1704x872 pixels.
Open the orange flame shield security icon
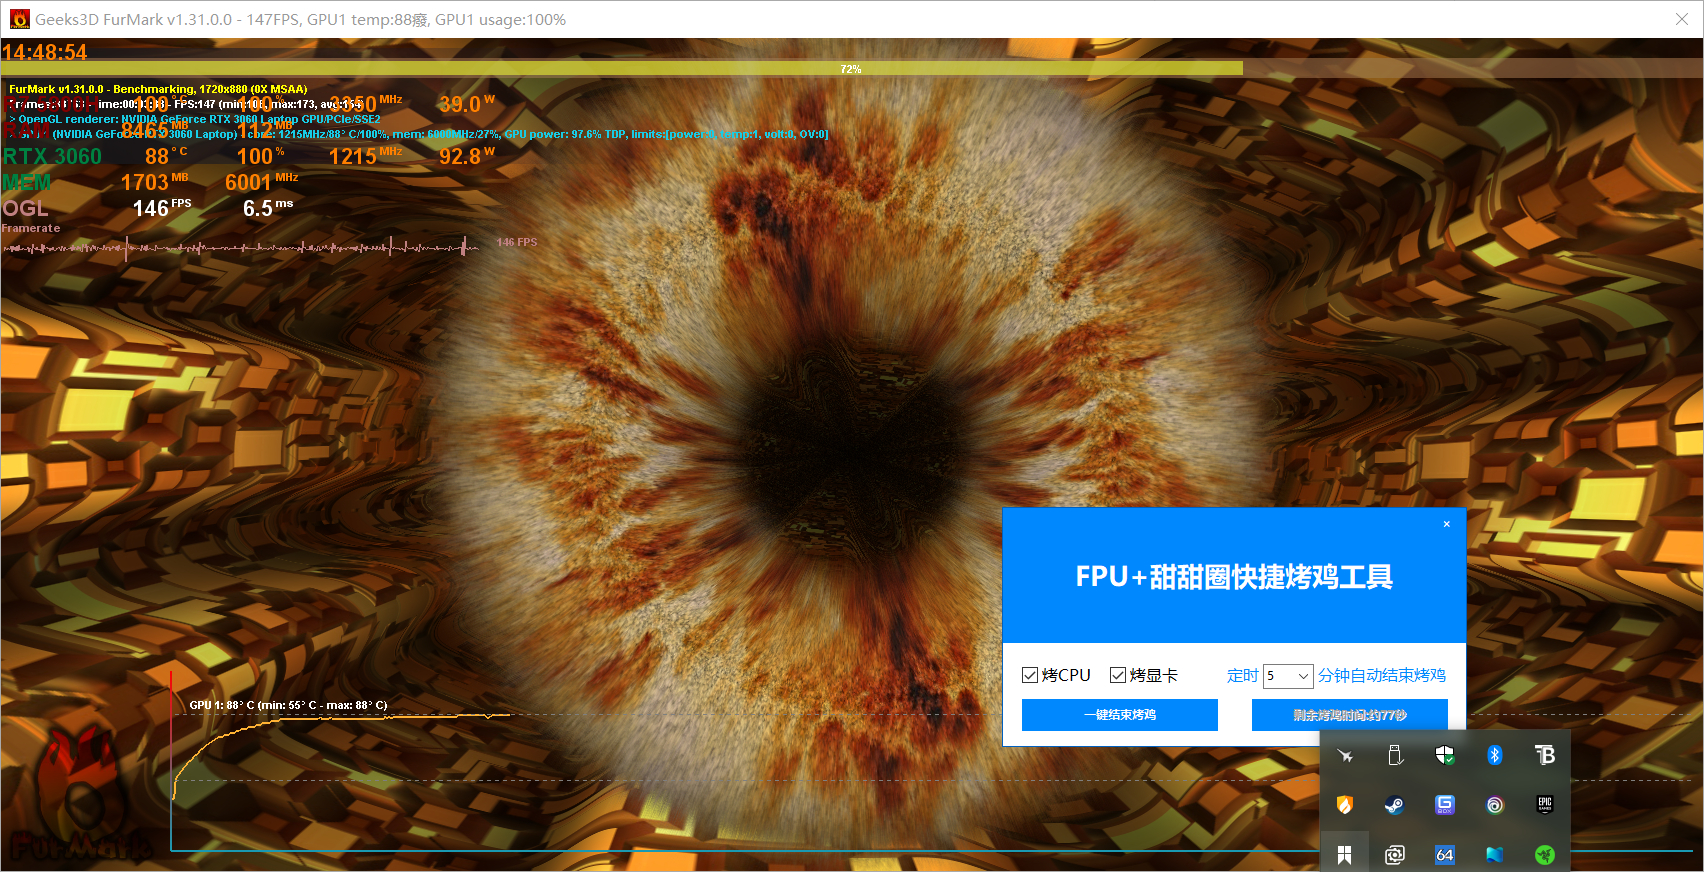[x=1345, y=805]
